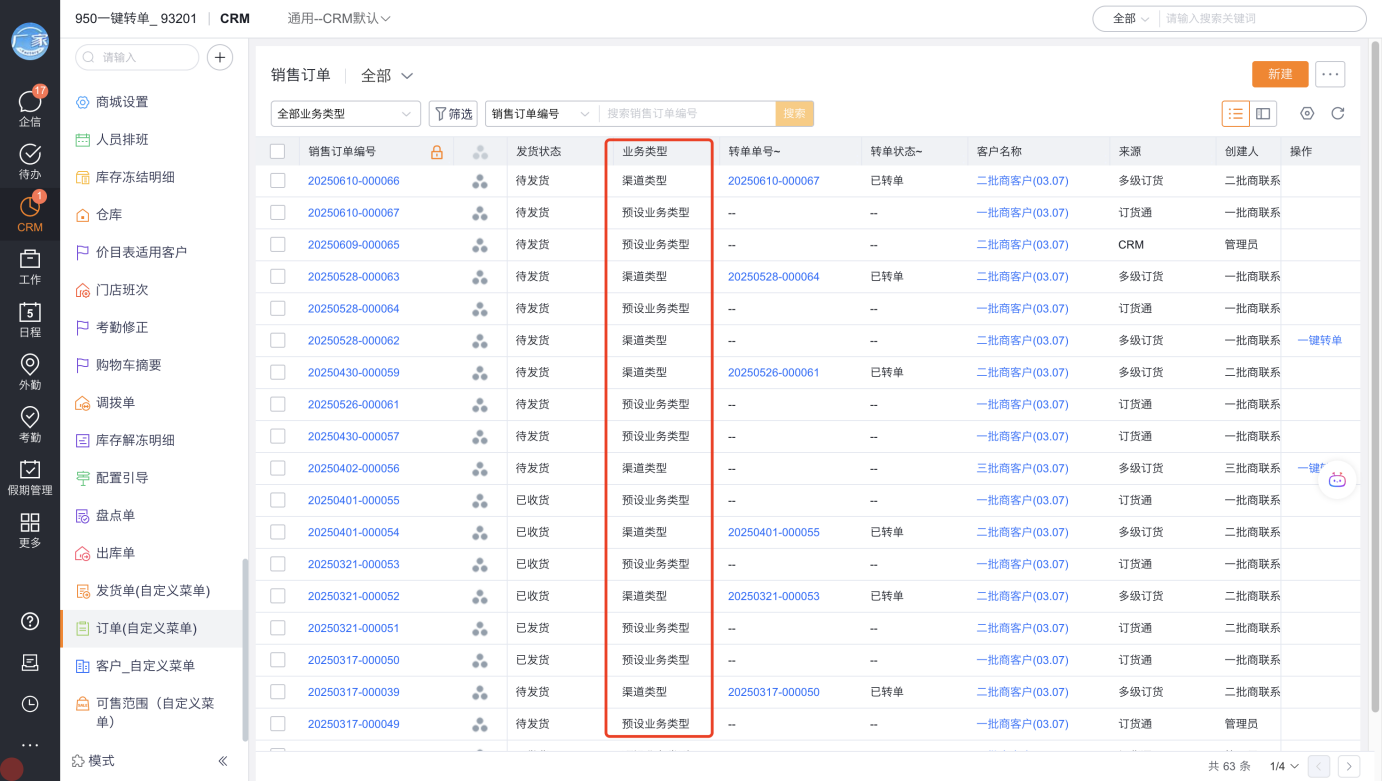Check the box for order 20250610-000066
1382x781 pixels.
pos(278,181)
